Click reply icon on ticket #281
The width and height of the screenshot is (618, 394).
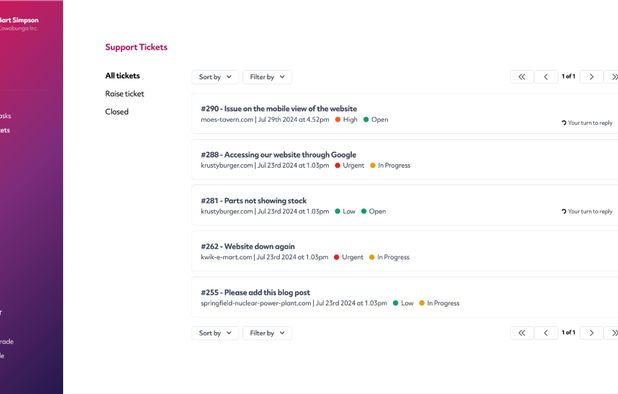coord(564,212)
